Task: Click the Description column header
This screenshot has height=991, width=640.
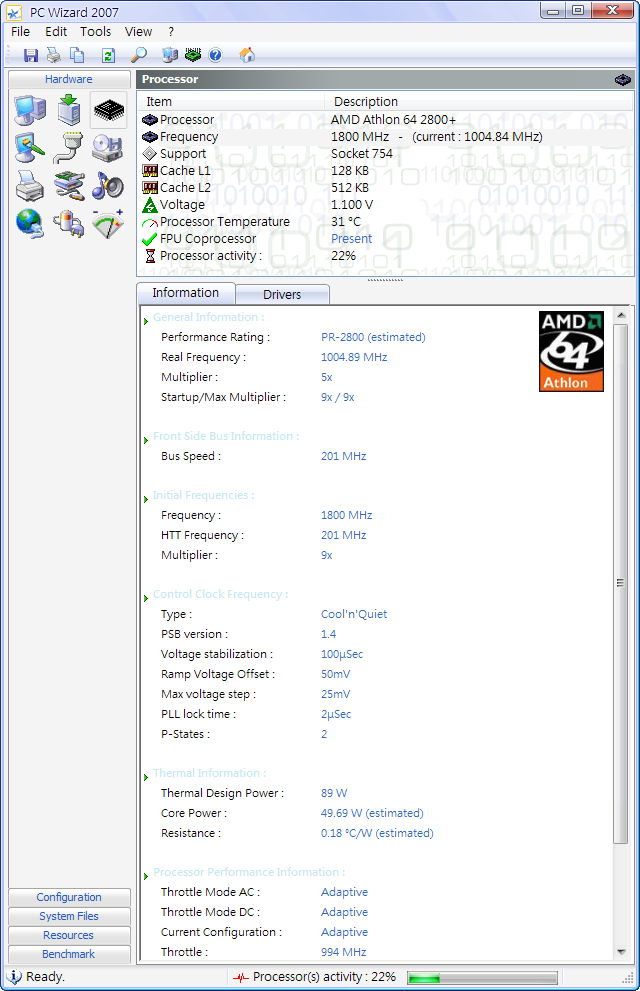Action: [x=479, y=102]
